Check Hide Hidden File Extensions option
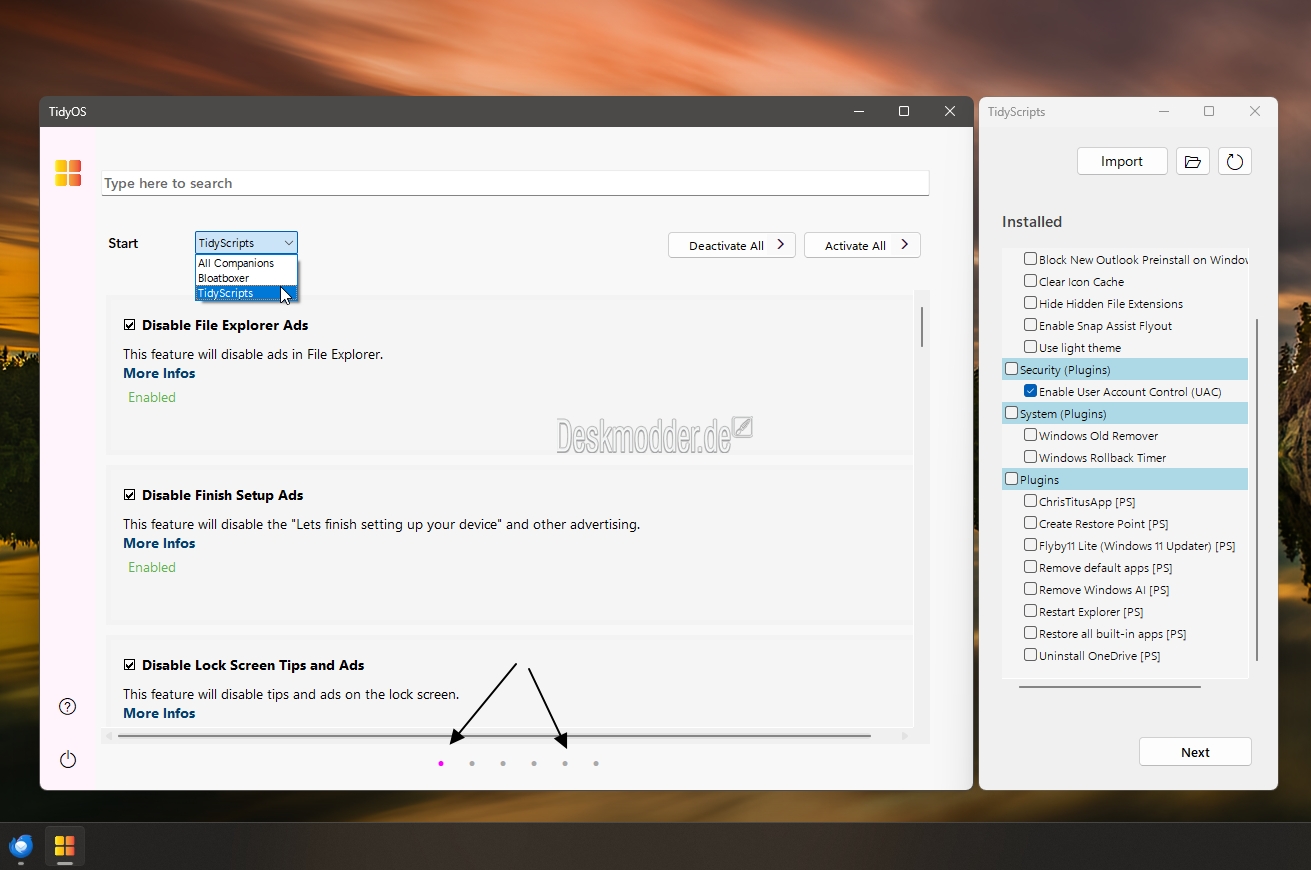This screenshot has width=1311, height=870. tap(1030, 303)
